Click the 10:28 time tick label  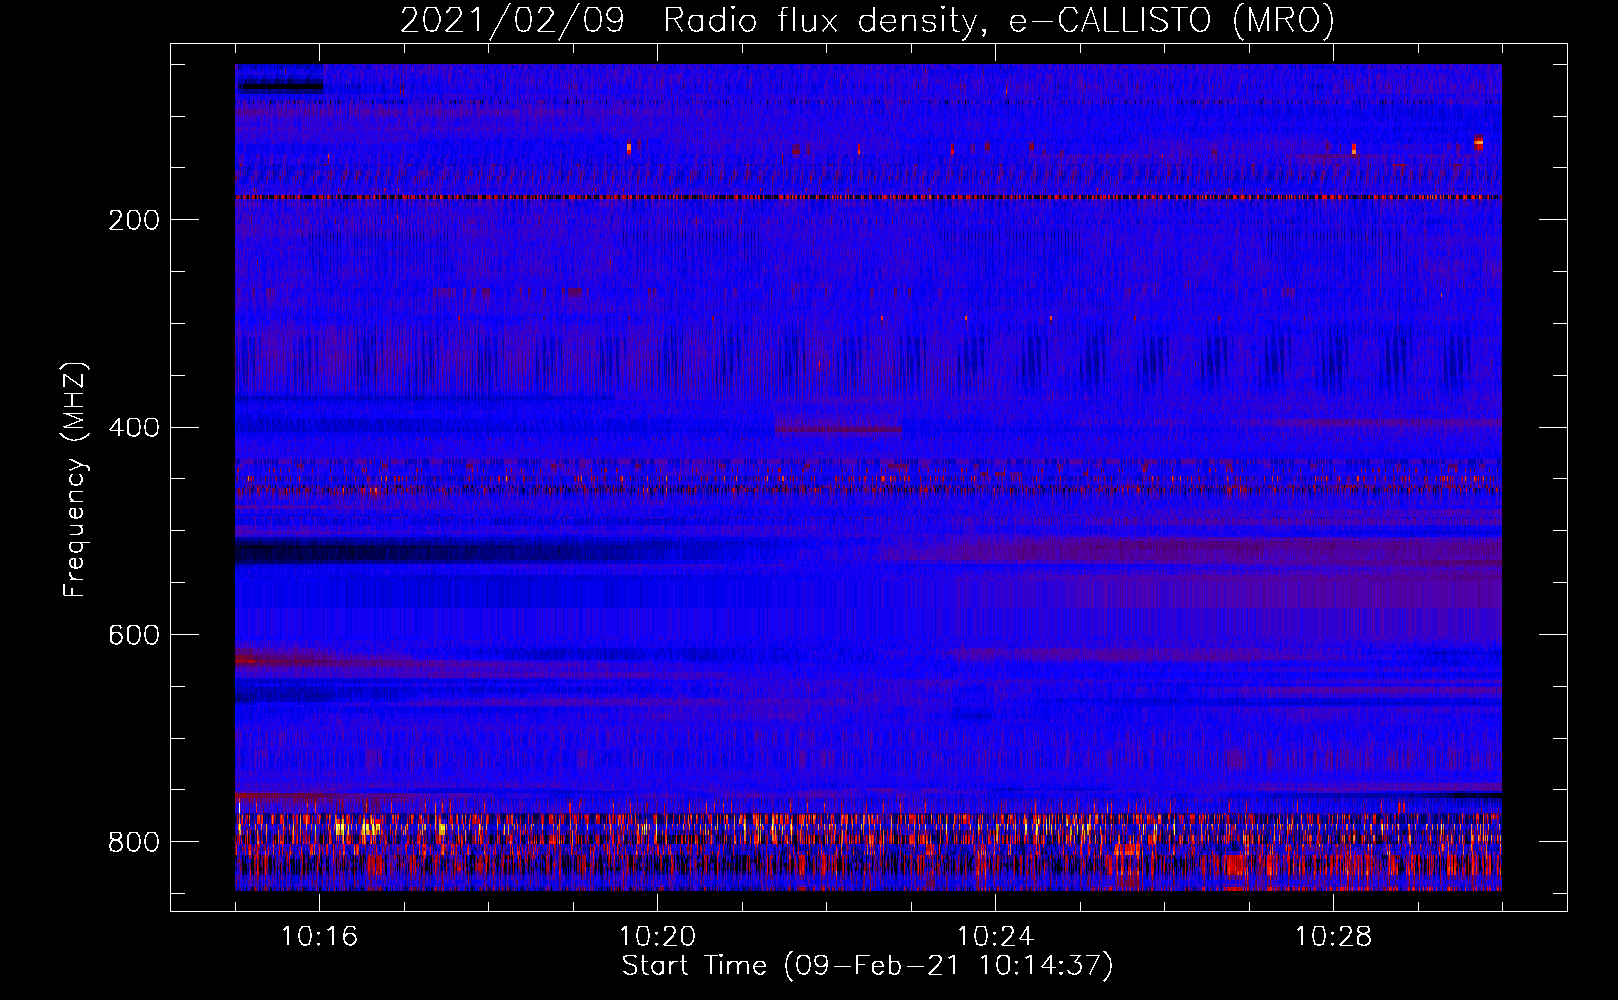1333,937
